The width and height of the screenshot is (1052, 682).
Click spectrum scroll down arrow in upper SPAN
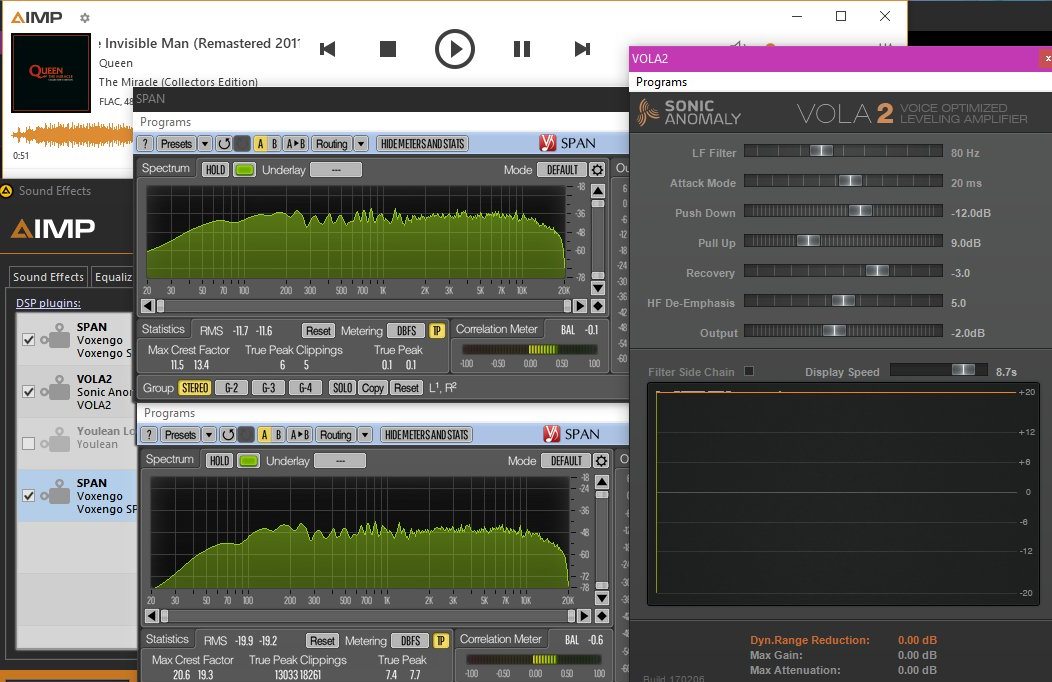598,288
